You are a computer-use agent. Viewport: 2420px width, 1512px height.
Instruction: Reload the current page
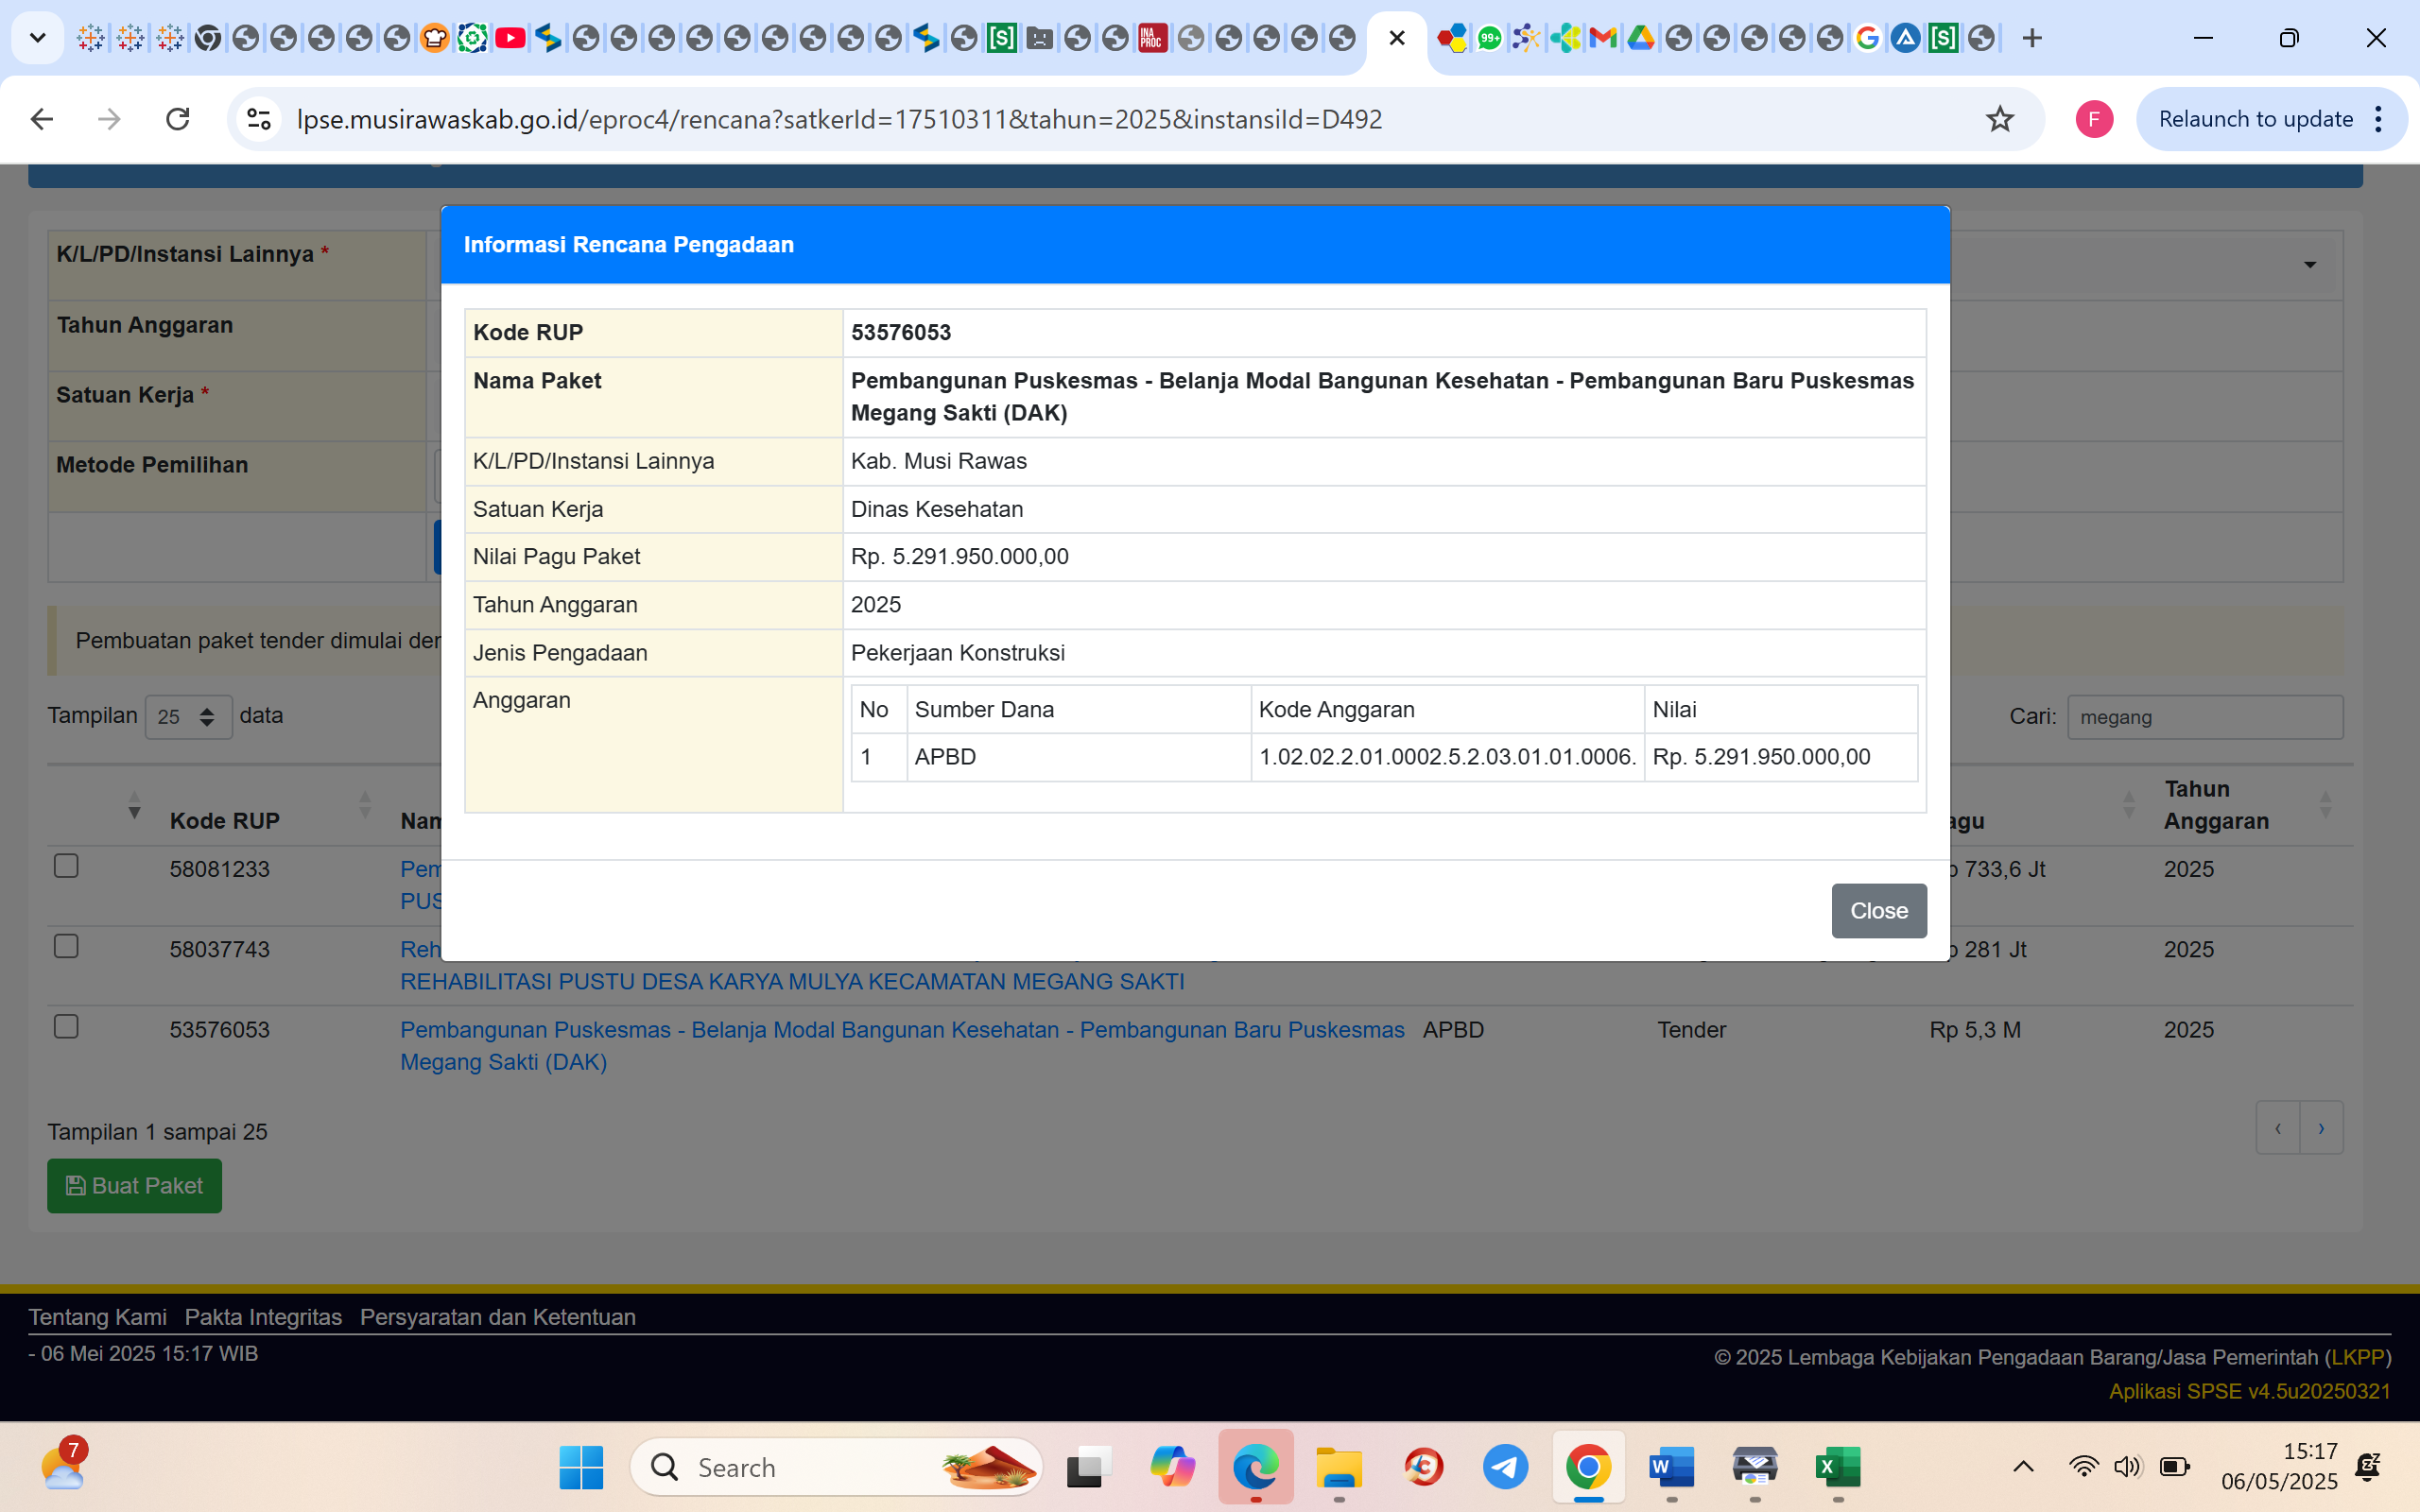click(x=178, y=119)
